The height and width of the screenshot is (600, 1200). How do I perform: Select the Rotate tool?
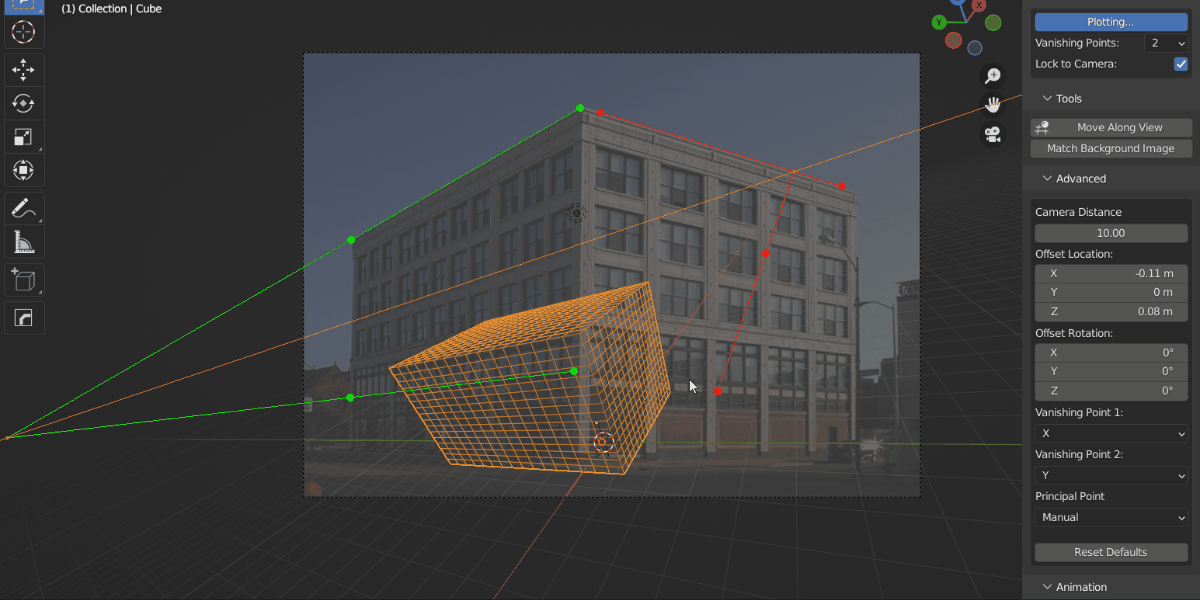23,103
